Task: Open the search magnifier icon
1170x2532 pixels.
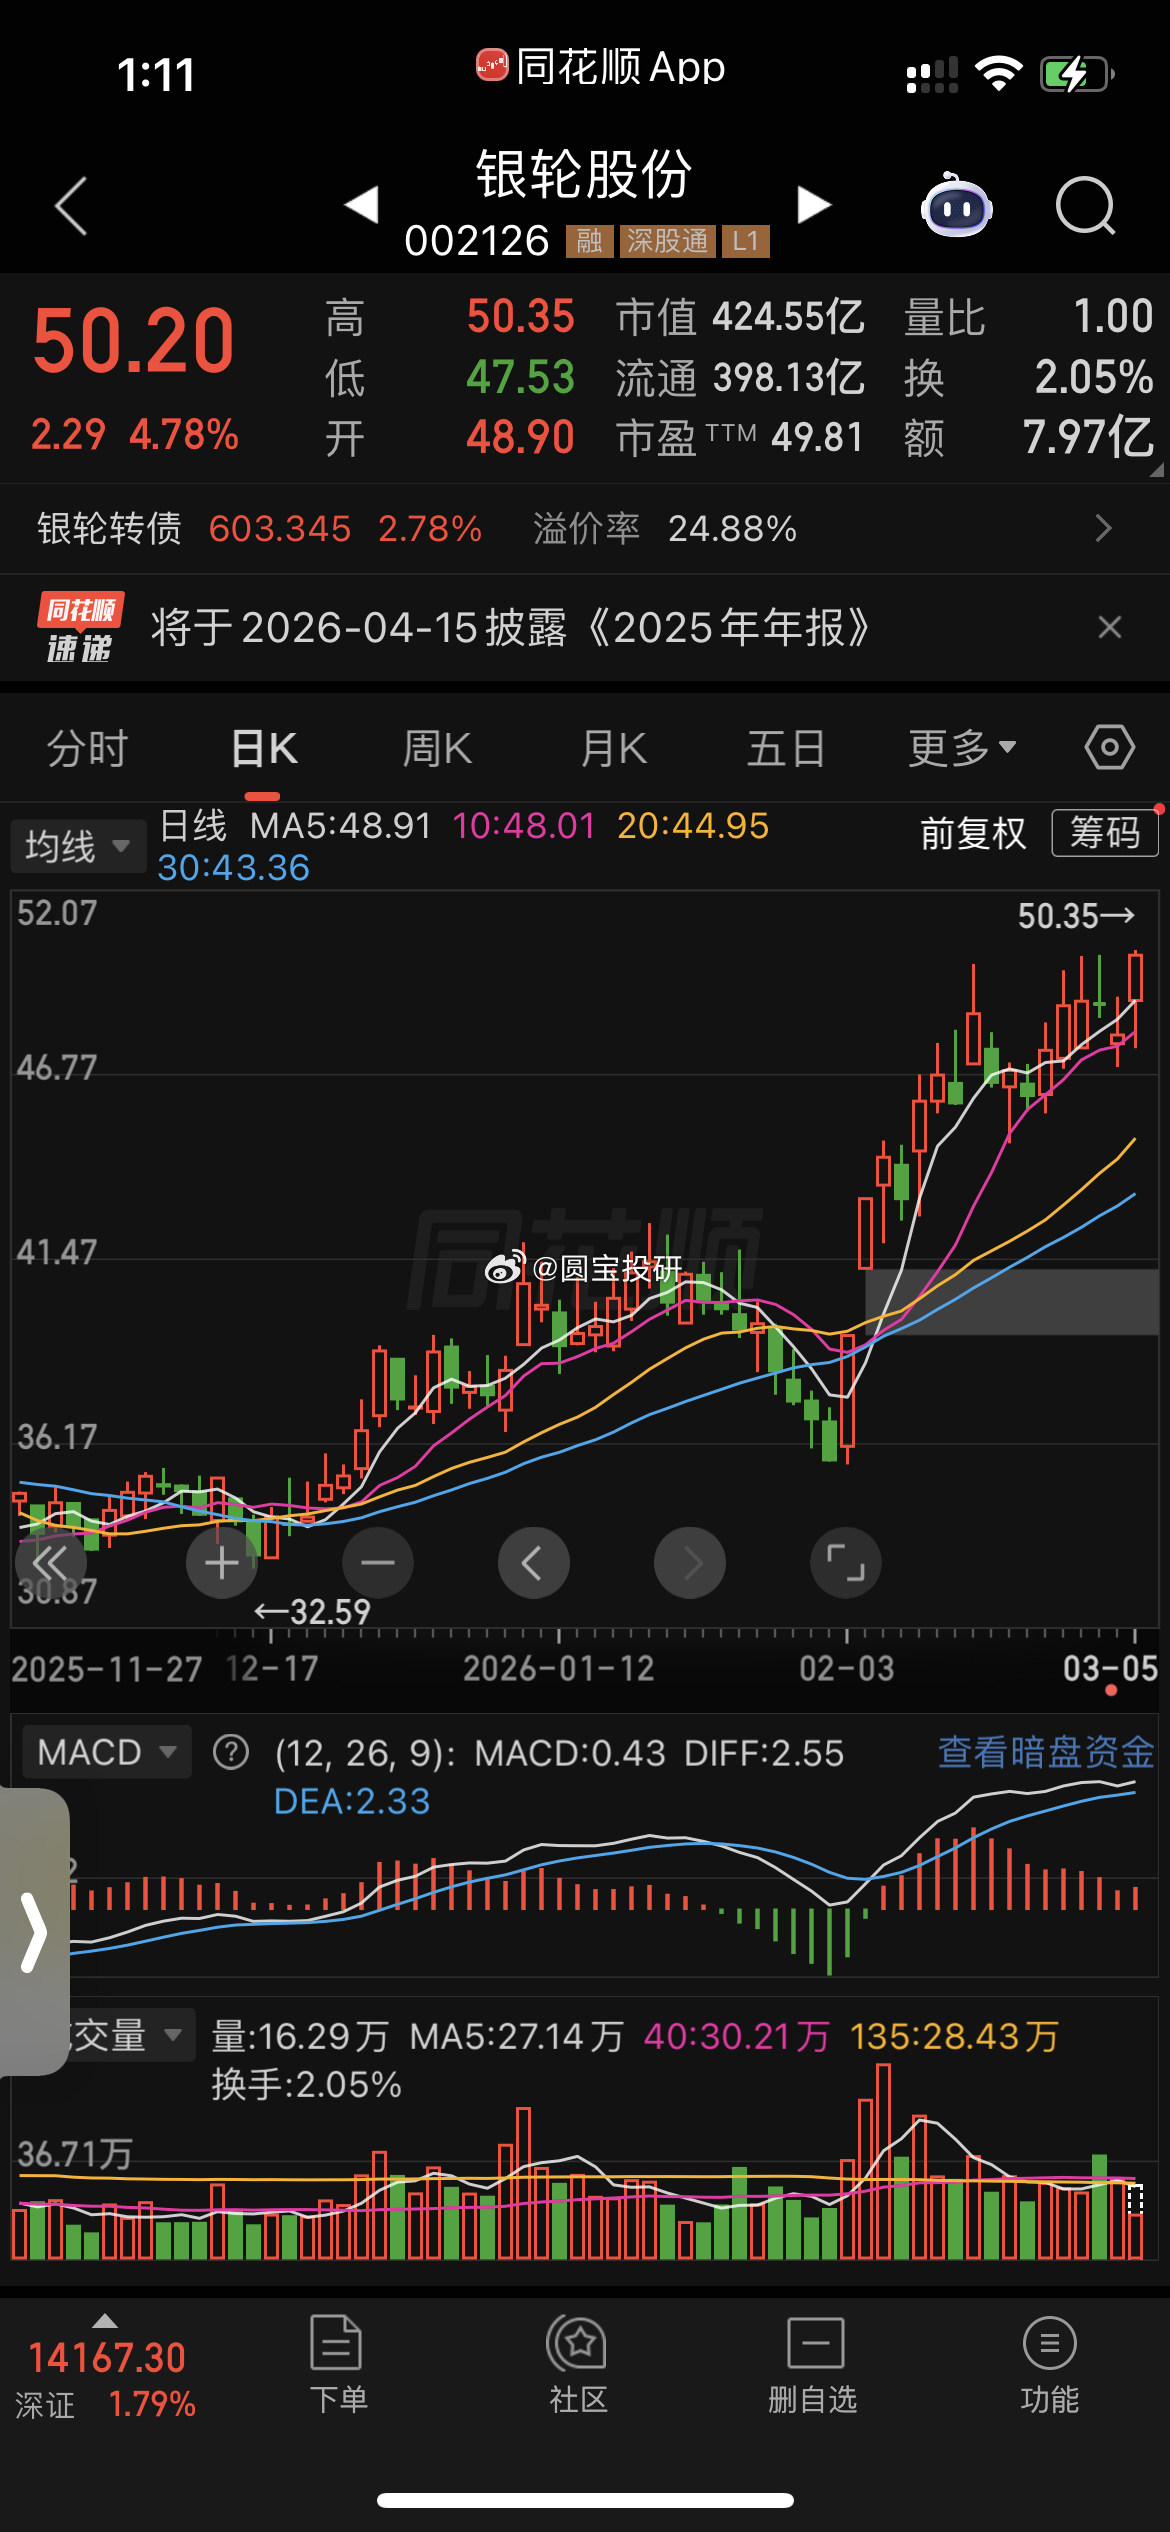Action: click(x=1086, y=206)
